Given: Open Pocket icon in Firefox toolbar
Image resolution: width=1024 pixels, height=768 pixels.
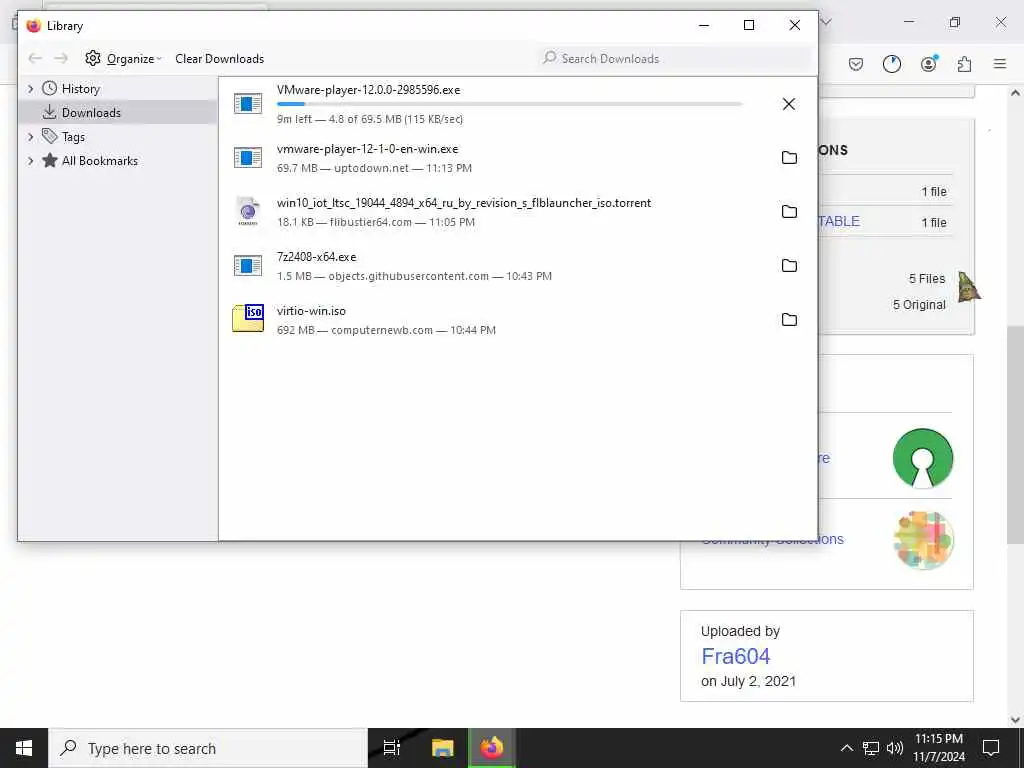Looking at the screenshot, I should [856, 64].
